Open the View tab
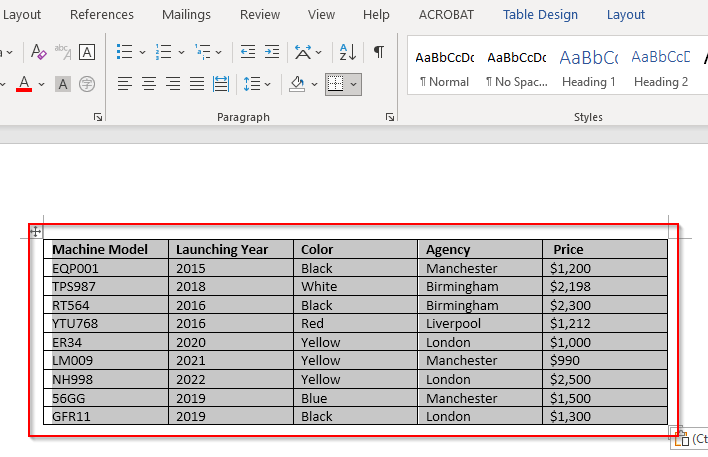The height and width of the screenshot is (457, 708). 321,15
